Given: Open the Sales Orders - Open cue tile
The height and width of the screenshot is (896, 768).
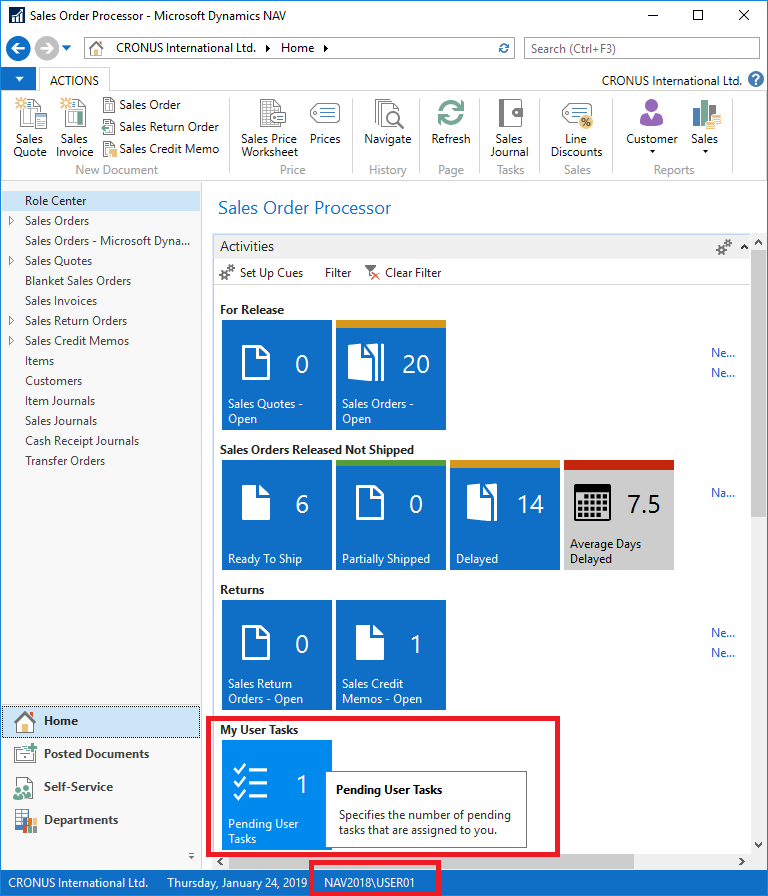Looking at the screenshot, I should pyautogui.click(x=391, y=375).
